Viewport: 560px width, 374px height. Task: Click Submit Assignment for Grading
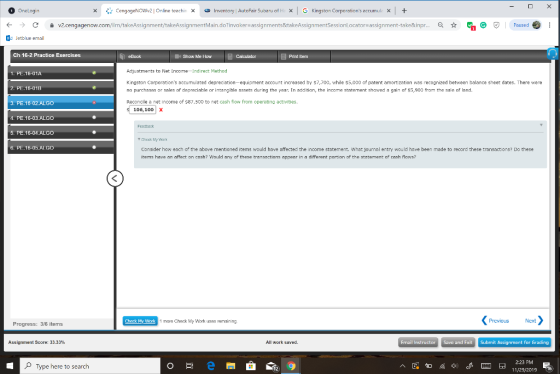(514, 342)
